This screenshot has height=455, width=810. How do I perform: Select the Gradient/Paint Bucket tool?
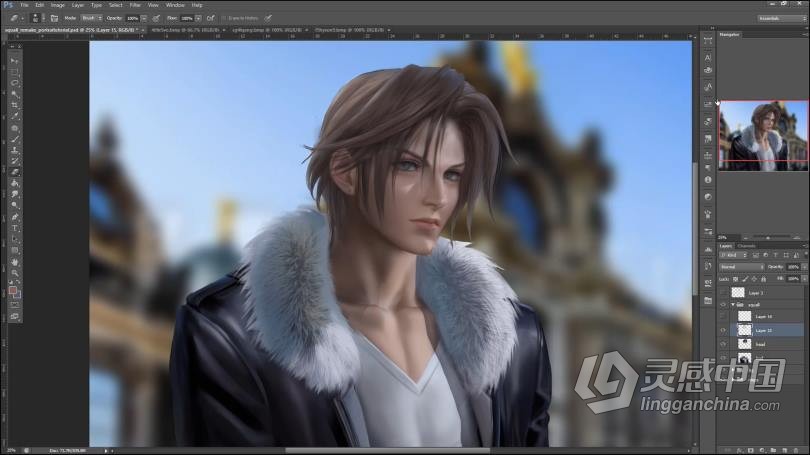pos(14,183)
